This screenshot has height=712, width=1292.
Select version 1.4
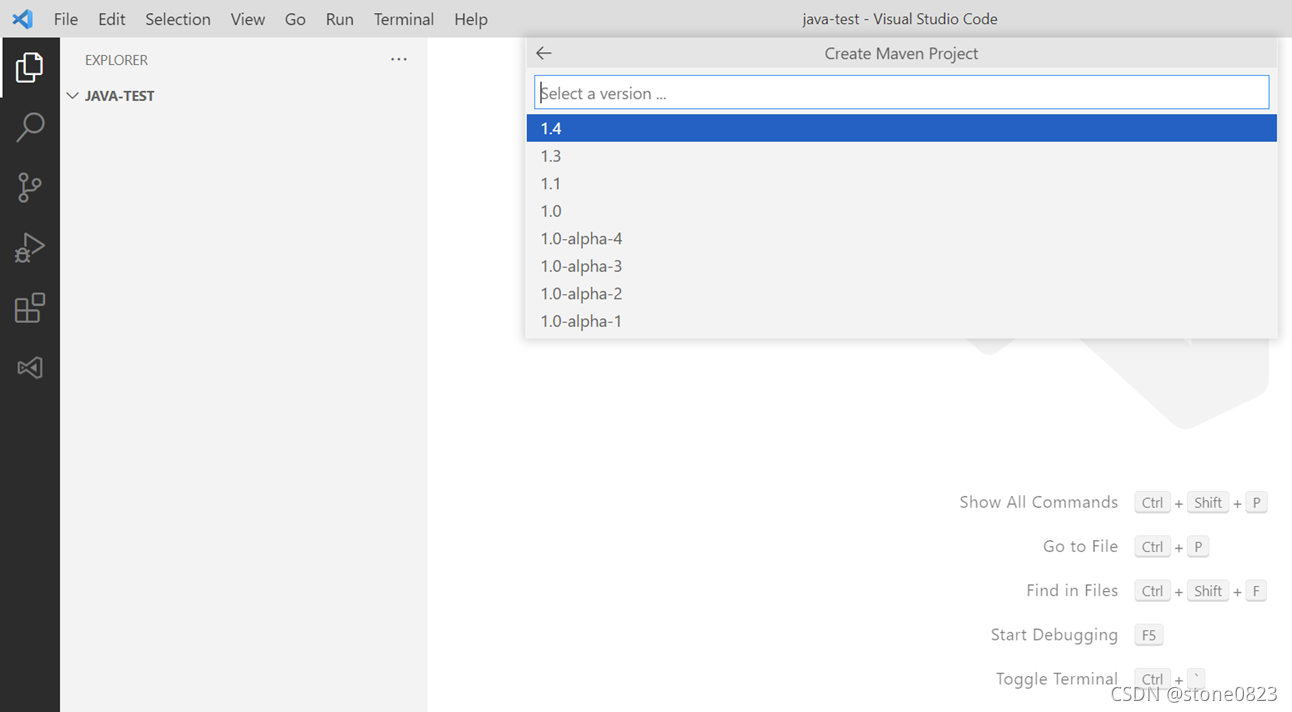coord(901,128)
